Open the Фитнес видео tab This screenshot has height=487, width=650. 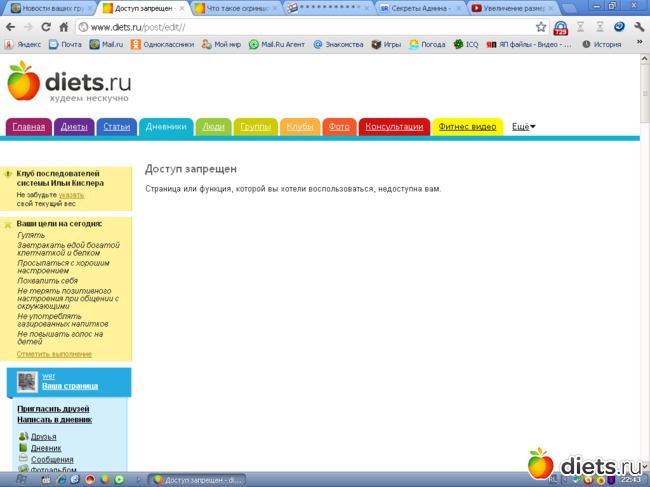click(467, 127)
